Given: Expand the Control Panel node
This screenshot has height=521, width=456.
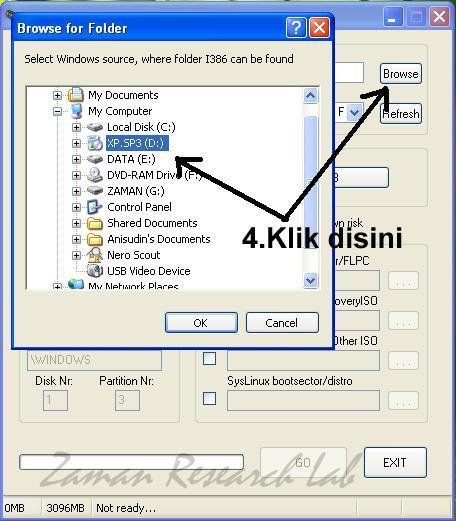Looking at the screenshot, I should click(x=76, y=207).
